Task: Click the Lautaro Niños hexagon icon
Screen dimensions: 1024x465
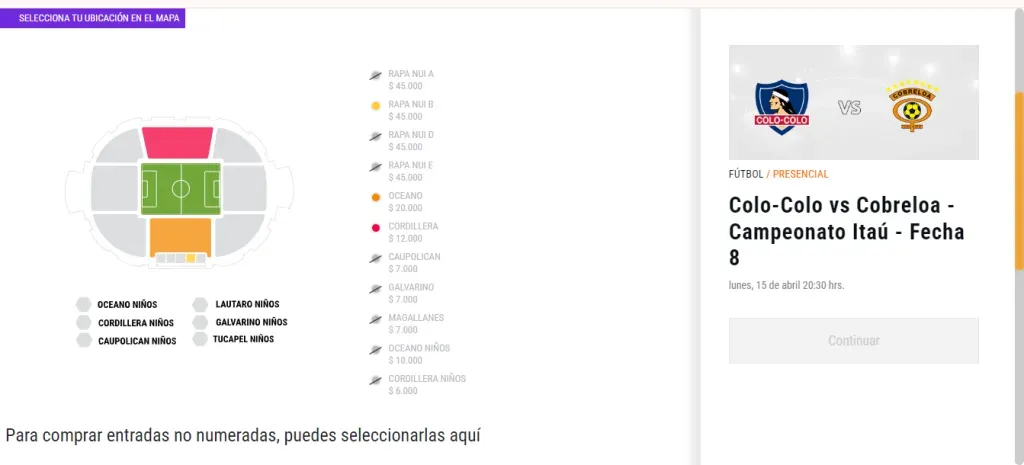Action: [x=201, y=304]
